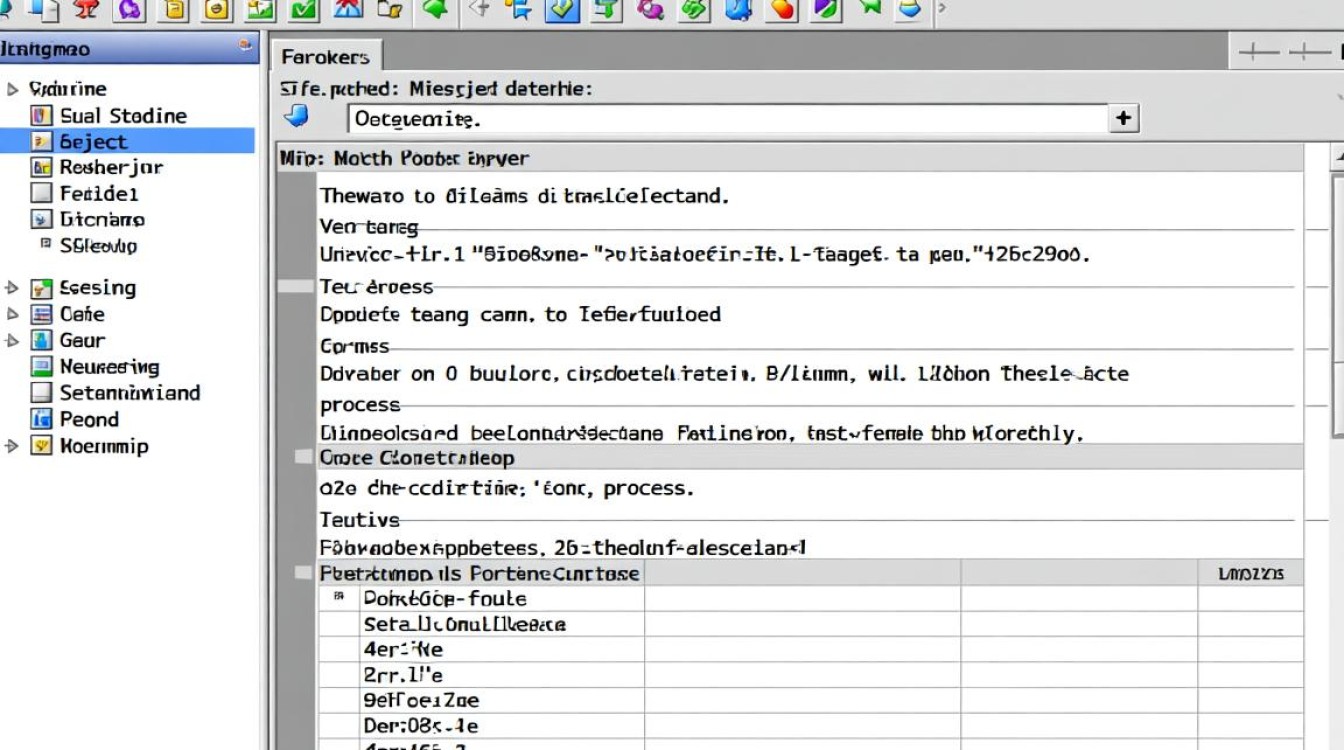Screen dimensions: 1344x750
Task: Click the vertical scrollbar on the right
Action: (x=1337, y=300)
